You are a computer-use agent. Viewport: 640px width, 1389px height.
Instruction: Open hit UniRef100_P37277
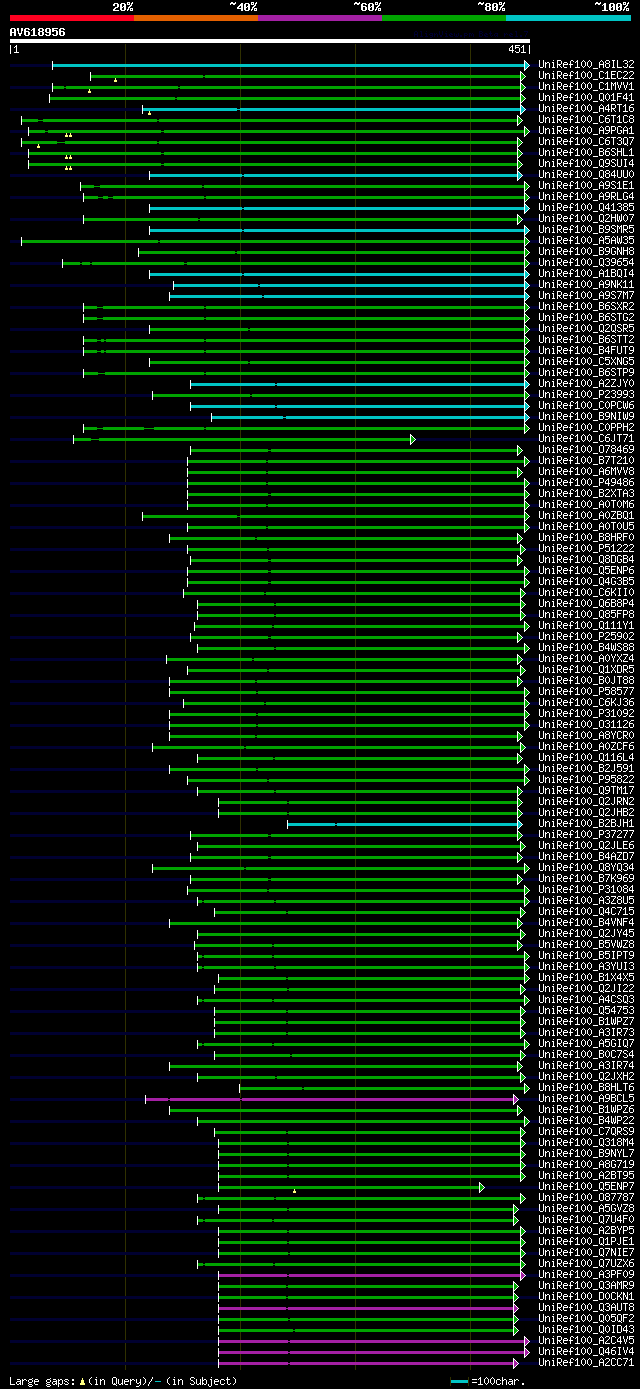coord(586,835)
